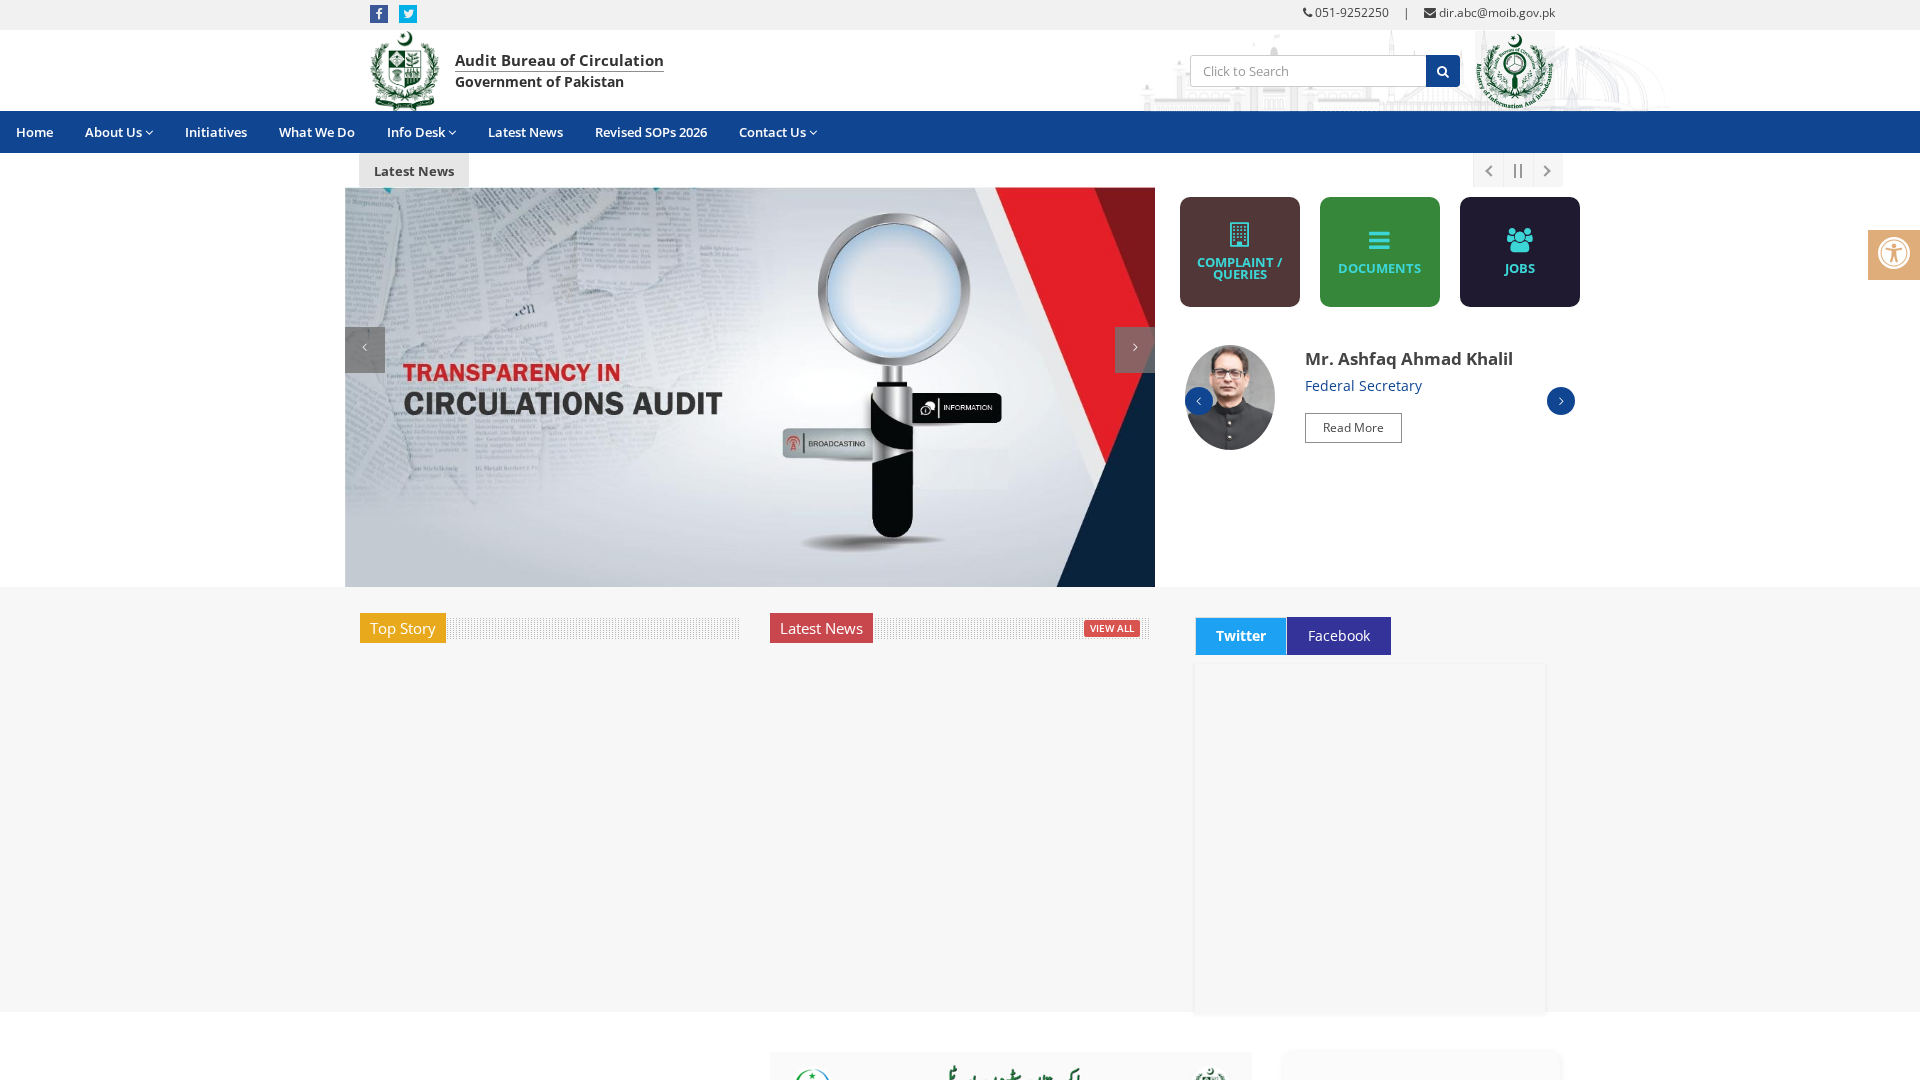Click the Government of Pakistan emblem logo
1920x1080 pixels.
[405, 70]
